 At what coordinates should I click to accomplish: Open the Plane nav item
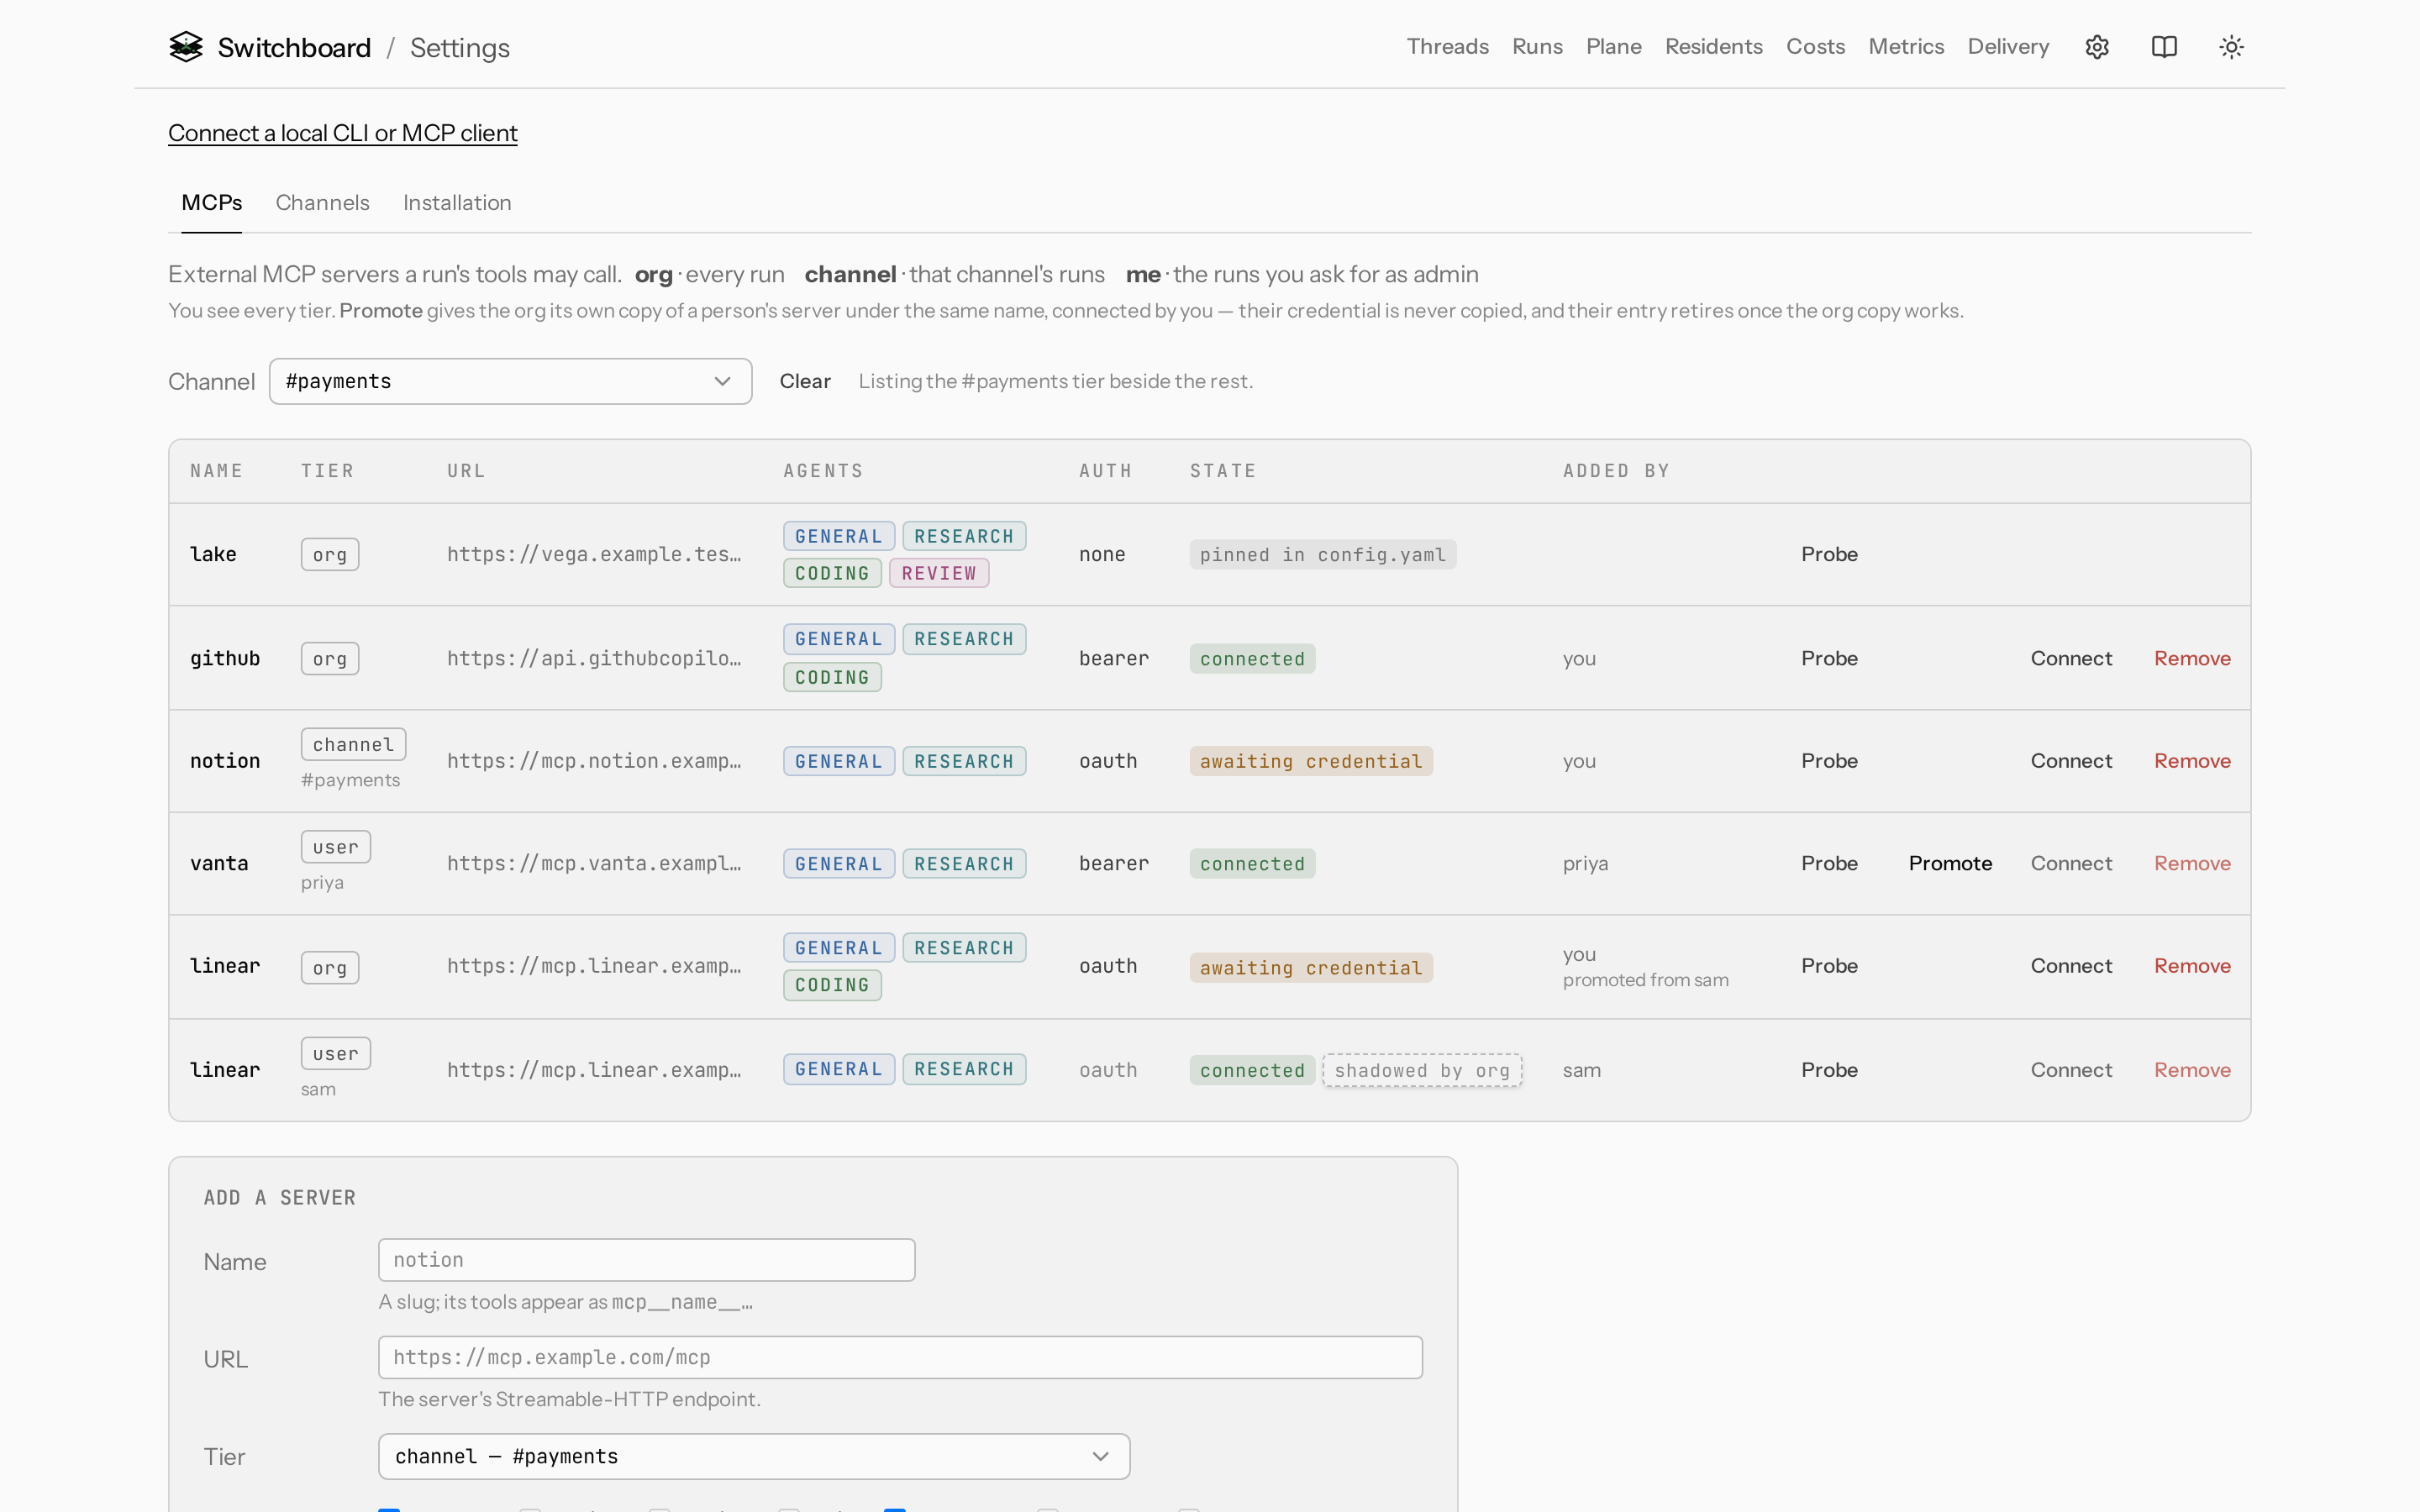point(1613,47)
